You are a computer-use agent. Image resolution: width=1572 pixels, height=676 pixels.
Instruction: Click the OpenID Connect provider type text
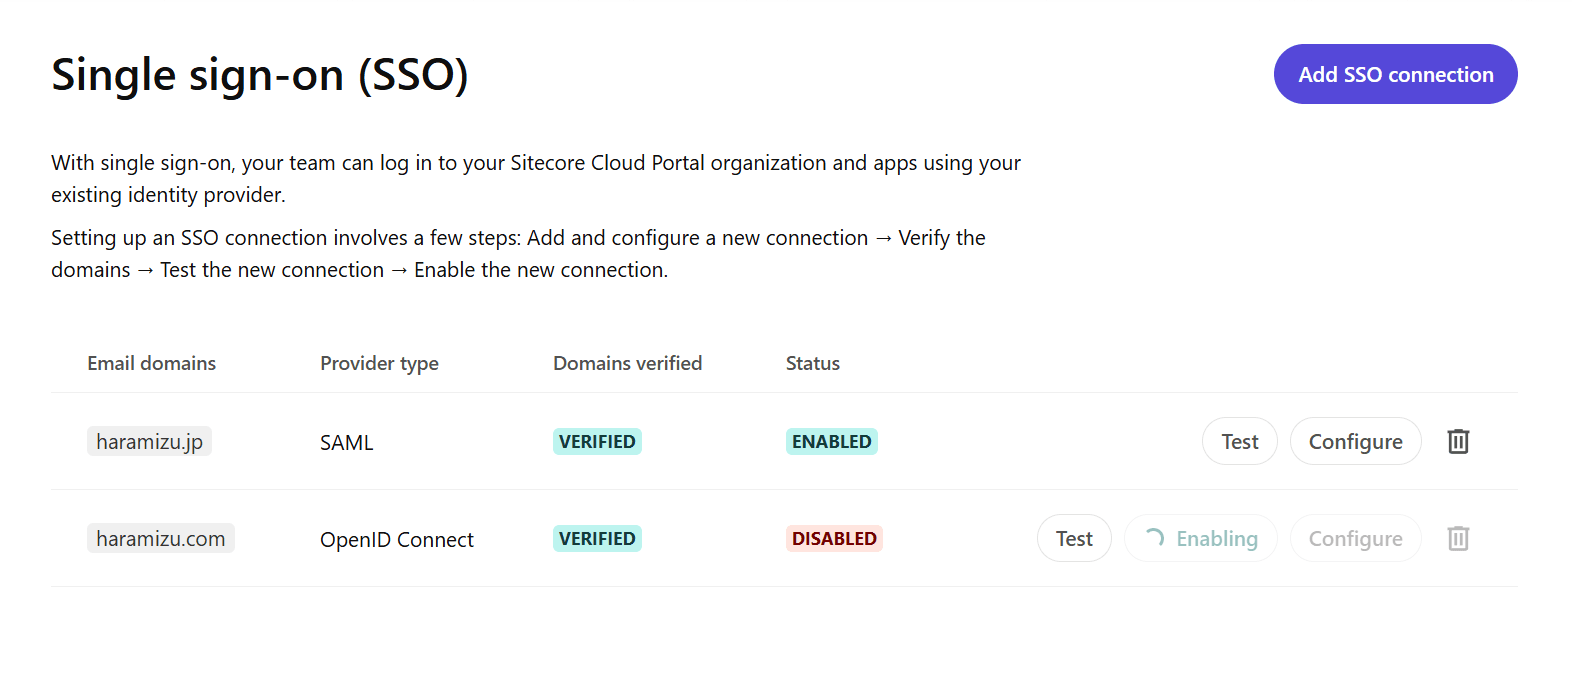click(x=396, y=540)
